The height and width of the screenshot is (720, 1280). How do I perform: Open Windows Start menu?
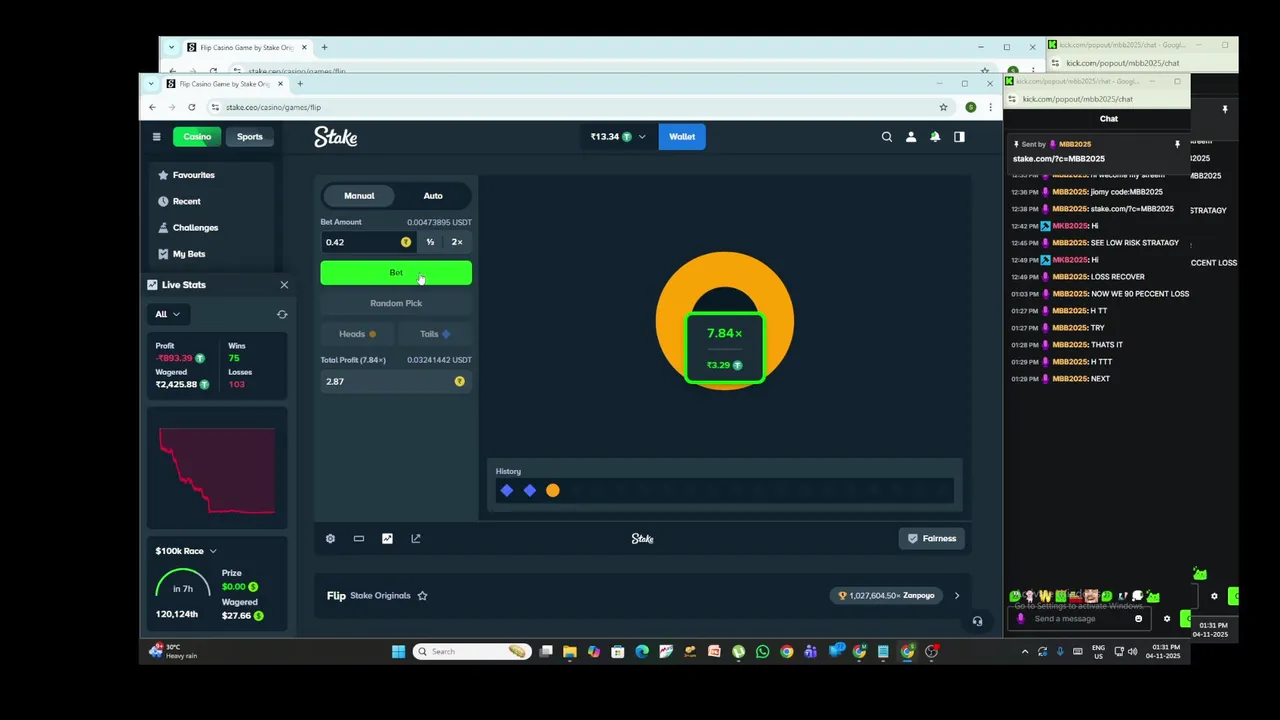[x=398, y=651]
